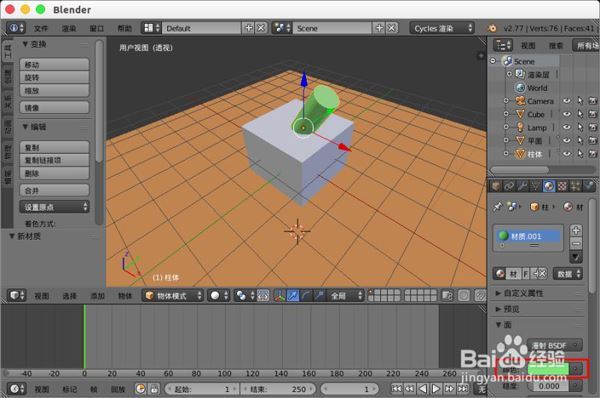Click the 合并 (Join) button
Screen dimensions: 600x398
(x=54, y=190)
